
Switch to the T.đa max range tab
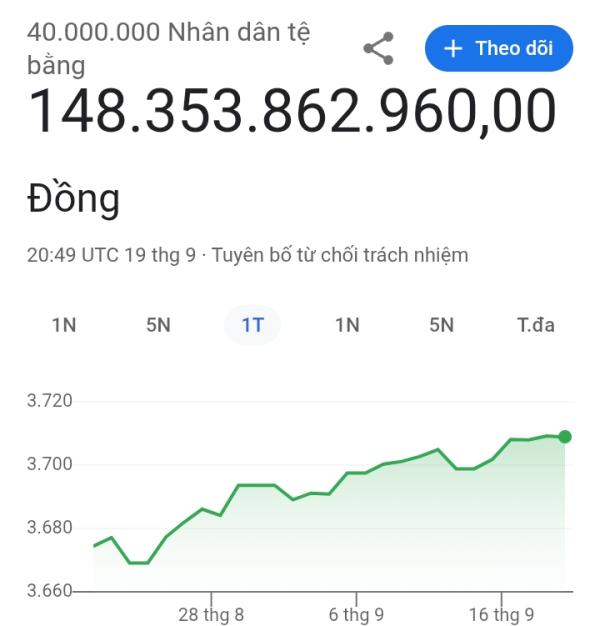point(536,324)
